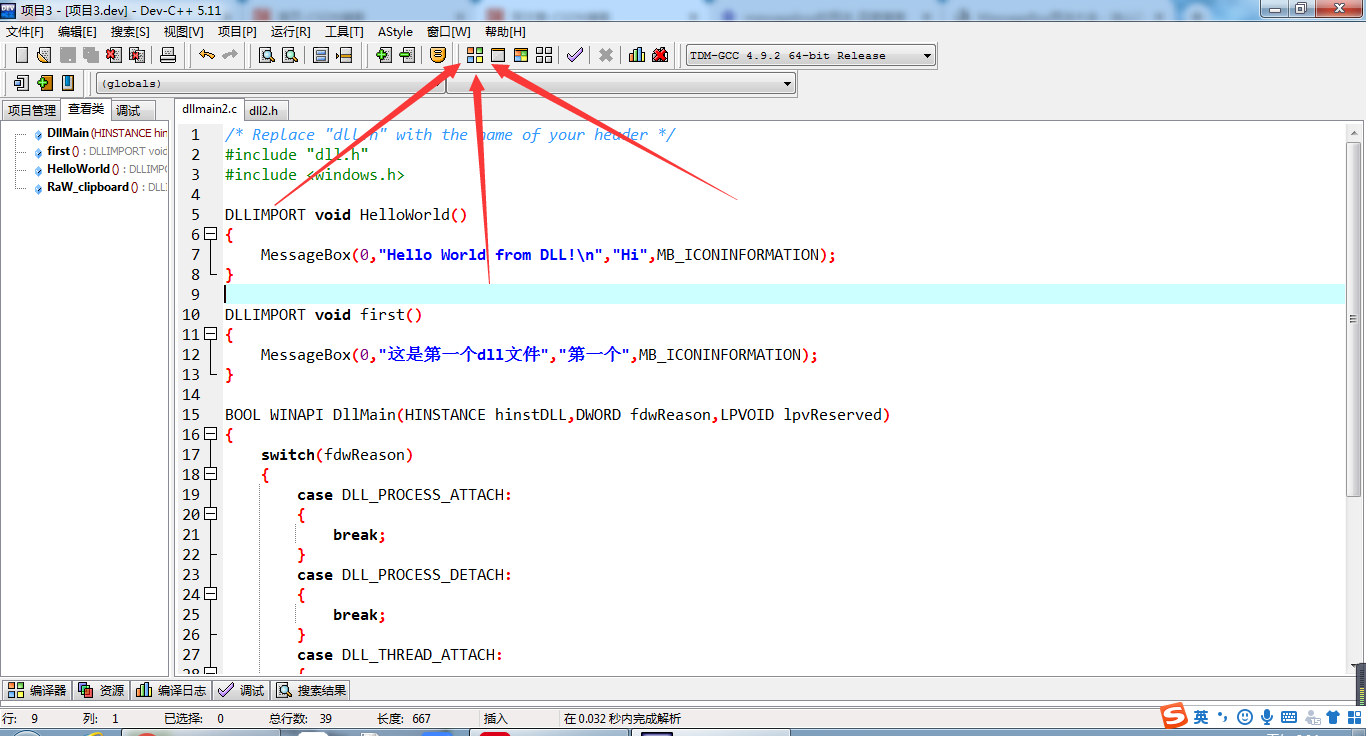This screenshot has width=1366, height=736.
Task: Click the Compile & Run icon
Action: [521, 55]
